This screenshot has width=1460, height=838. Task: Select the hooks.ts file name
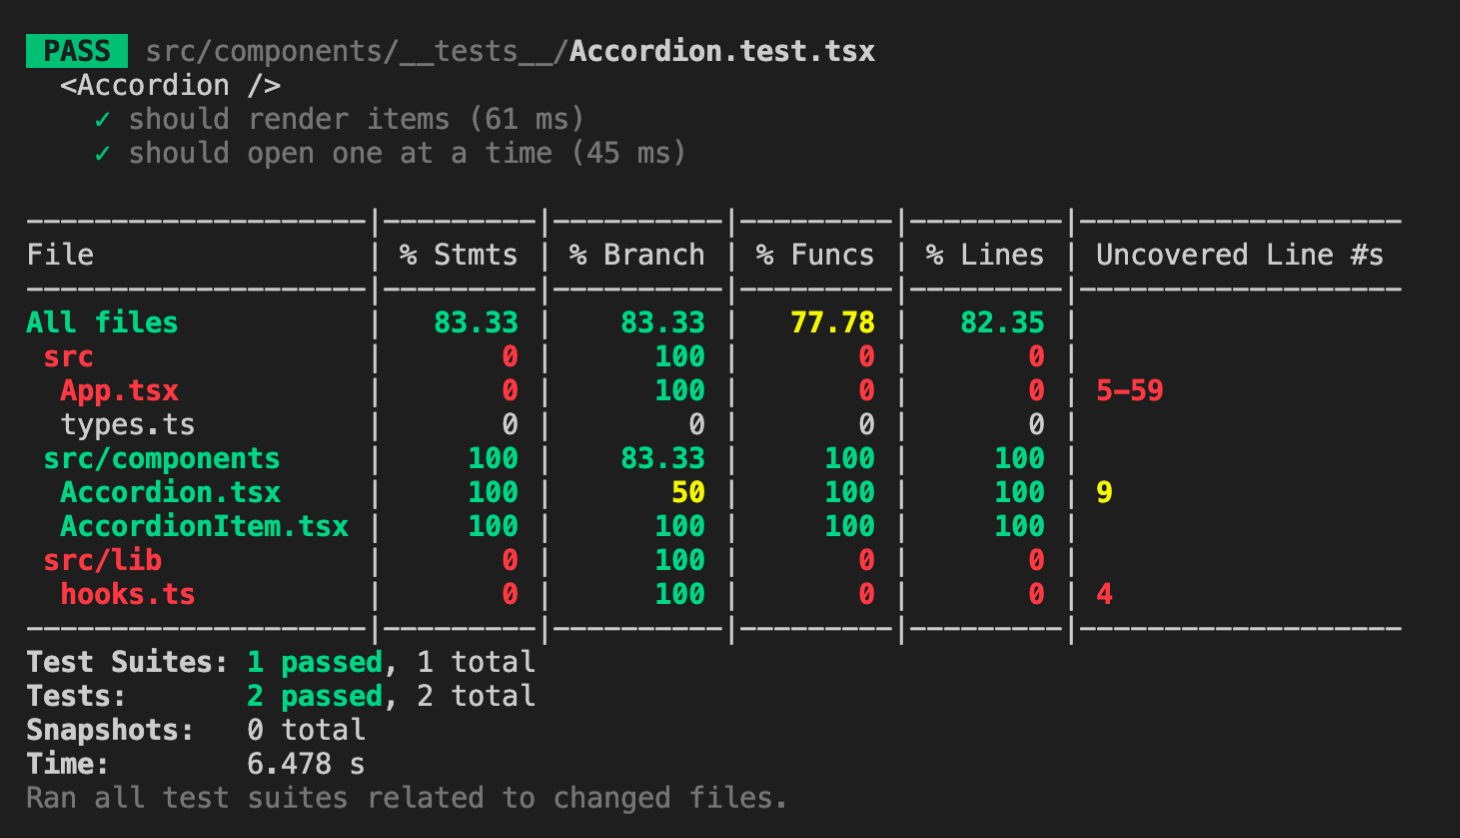tap(128, 595)
